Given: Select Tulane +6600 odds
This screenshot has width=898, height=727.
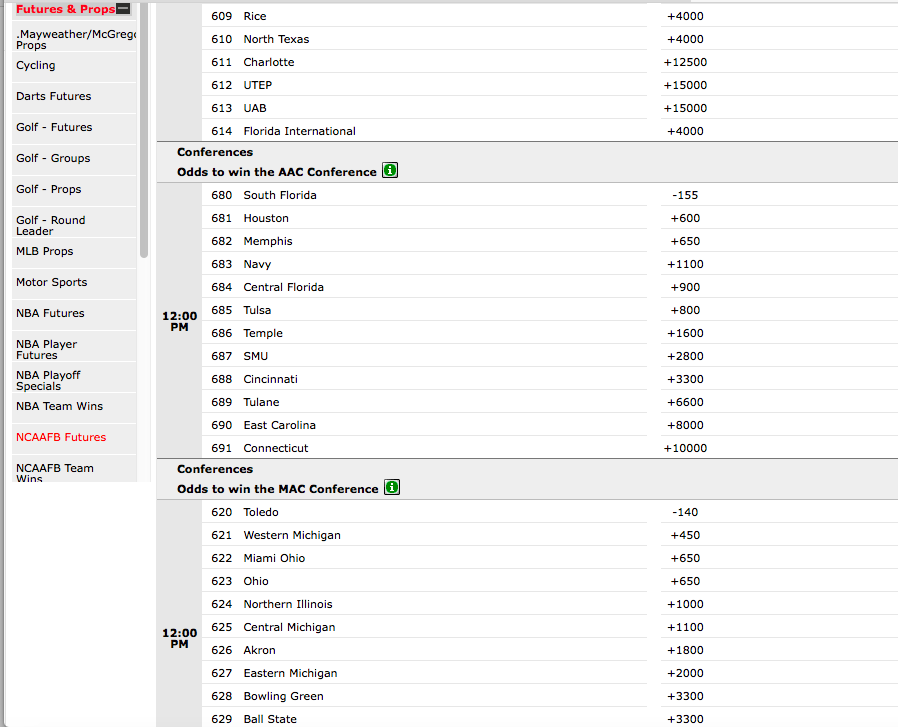Looking at the screenshot, I should tap(685, 402).
